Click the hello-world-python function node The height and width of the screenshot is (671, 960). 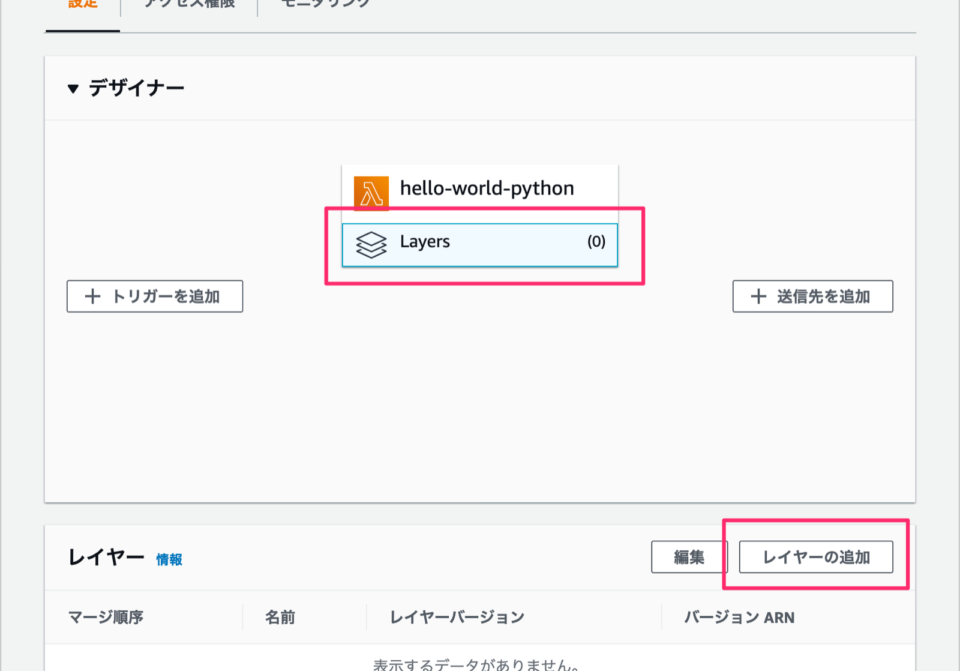coord(479,187)
